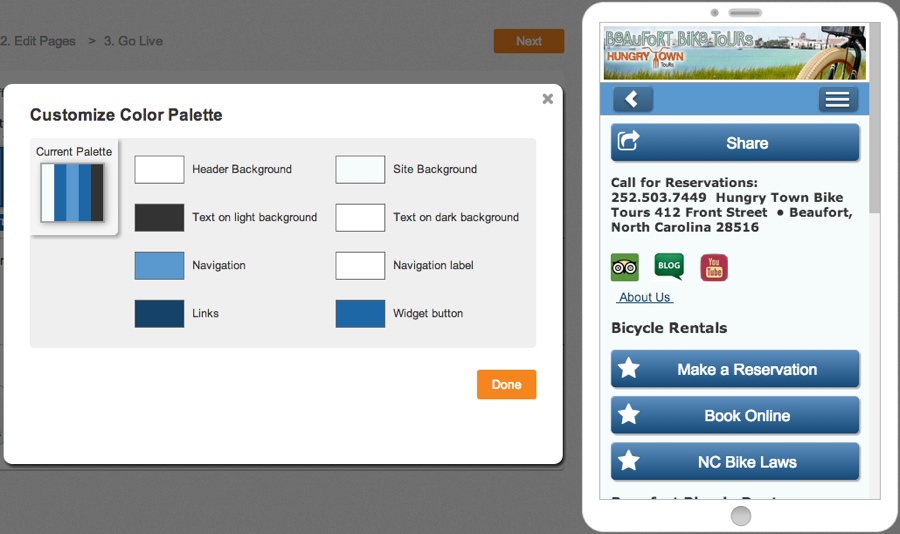Open the Header Background color swatch
The width and height of the screenshot is (900, 534).
tap(160, 169)
